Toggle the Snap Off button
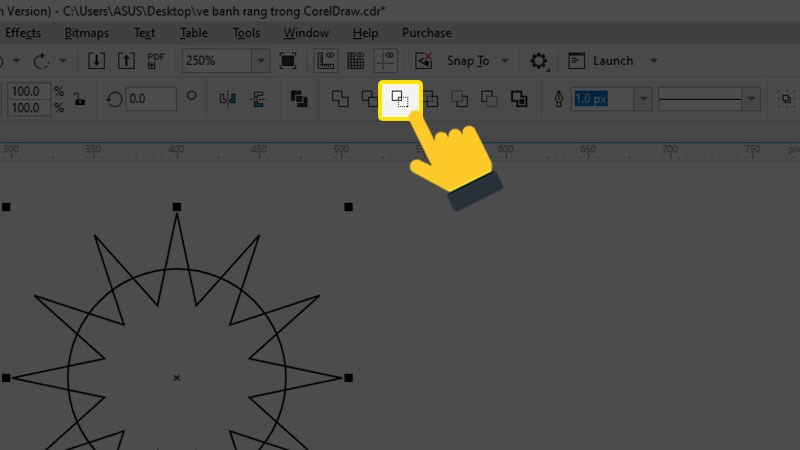The image size is (800, 450). pyautogui.click(x=423, y=61)
